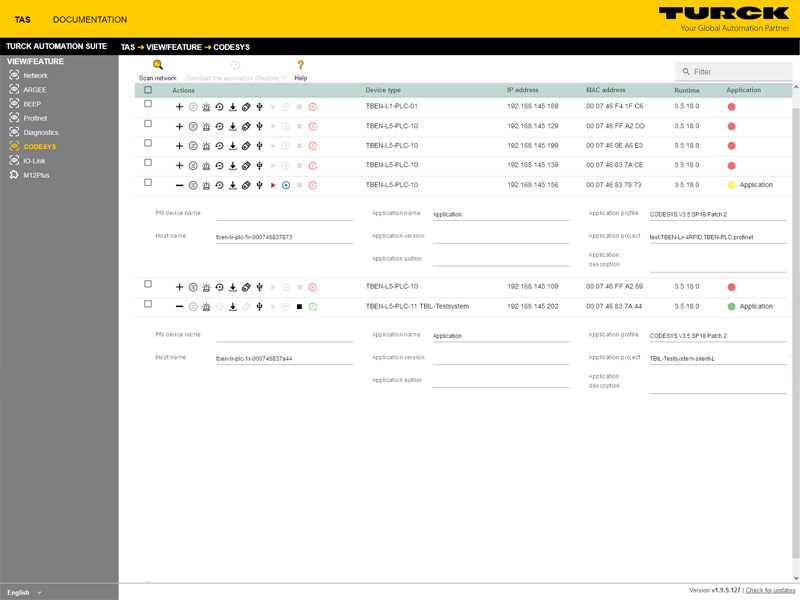Screen dimensions: 800x600
Task: Click the download icon for 192.168.145.156
Action: pos(233,185)
